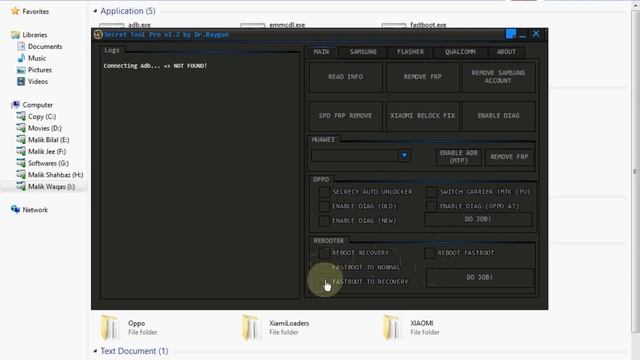
Task: Select the 'Connecting Adb... => NOT FOUND!' log line
Action: (x=155, y=66)
